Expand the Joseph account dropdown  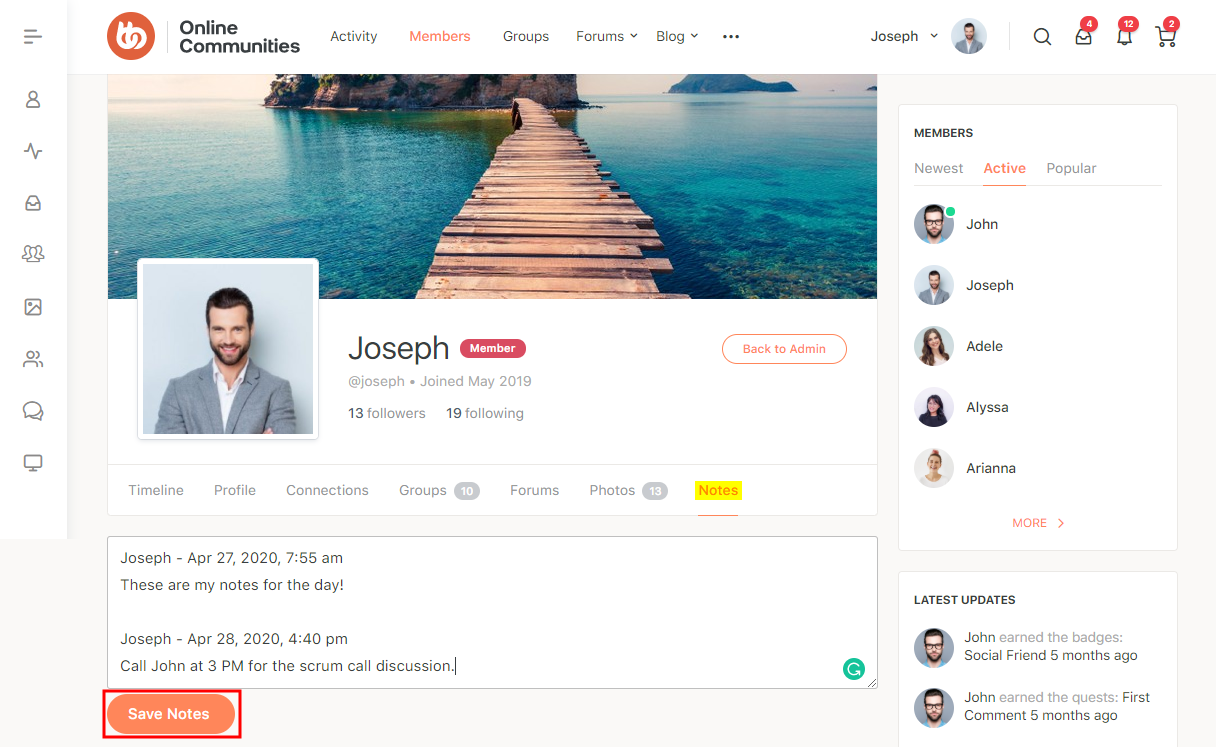(x=902, y=36)
